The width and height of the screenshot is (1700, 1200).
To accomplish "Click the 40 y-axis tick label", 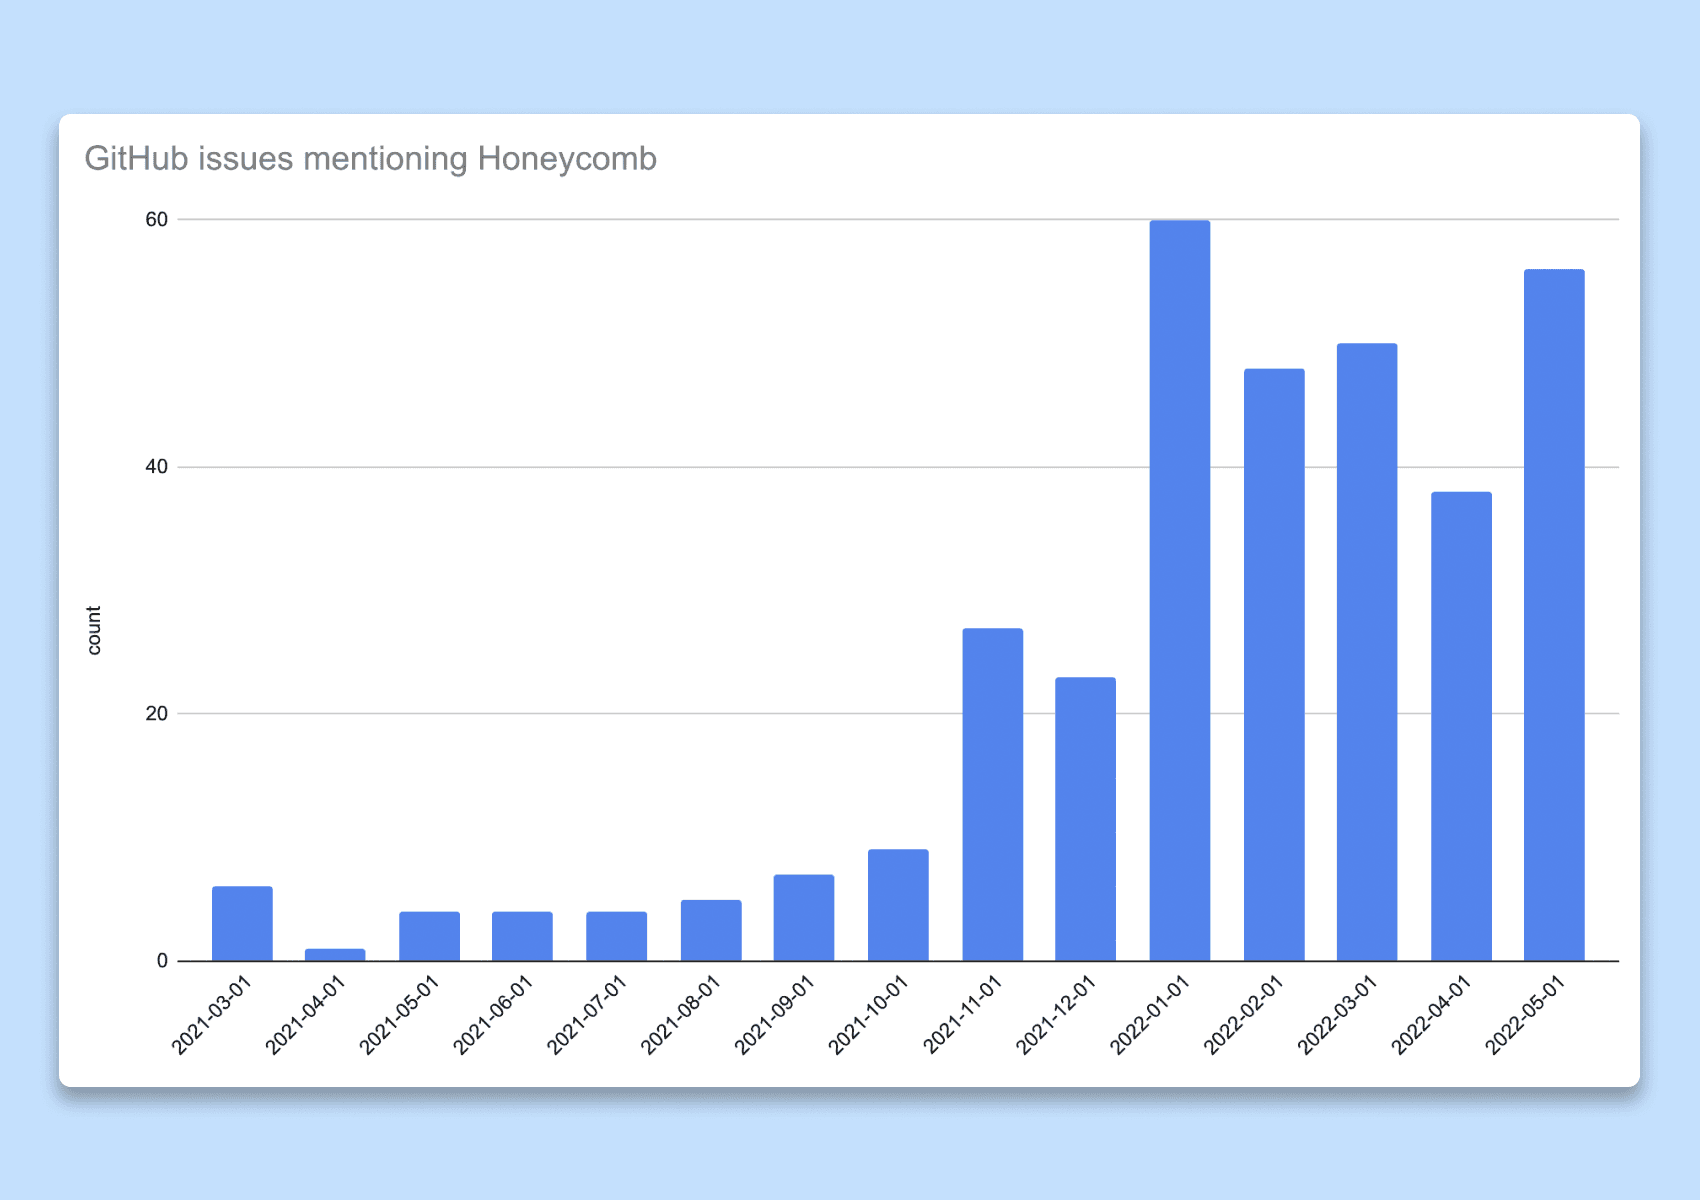I will tap(156, 467).
